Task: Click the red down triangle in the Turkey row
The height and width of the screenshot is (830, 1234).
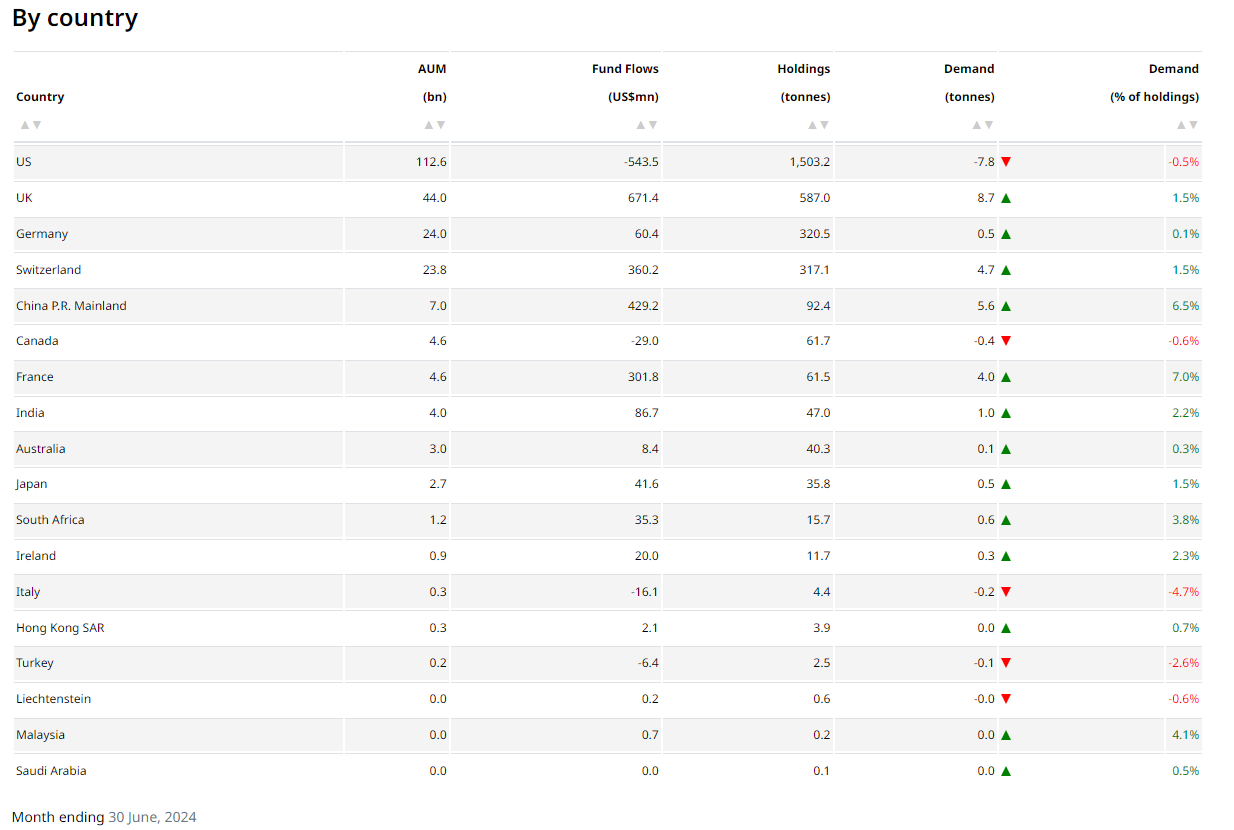Action: 1006,663
